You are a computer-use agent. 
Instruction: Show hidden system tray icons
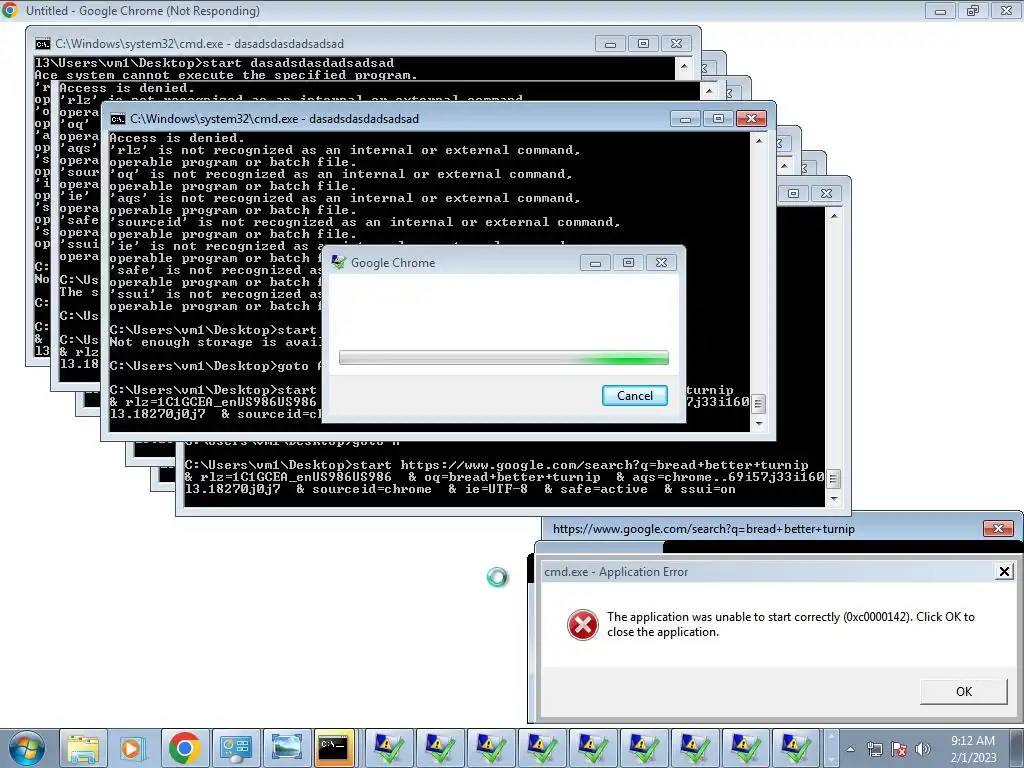tap(850, 749)
